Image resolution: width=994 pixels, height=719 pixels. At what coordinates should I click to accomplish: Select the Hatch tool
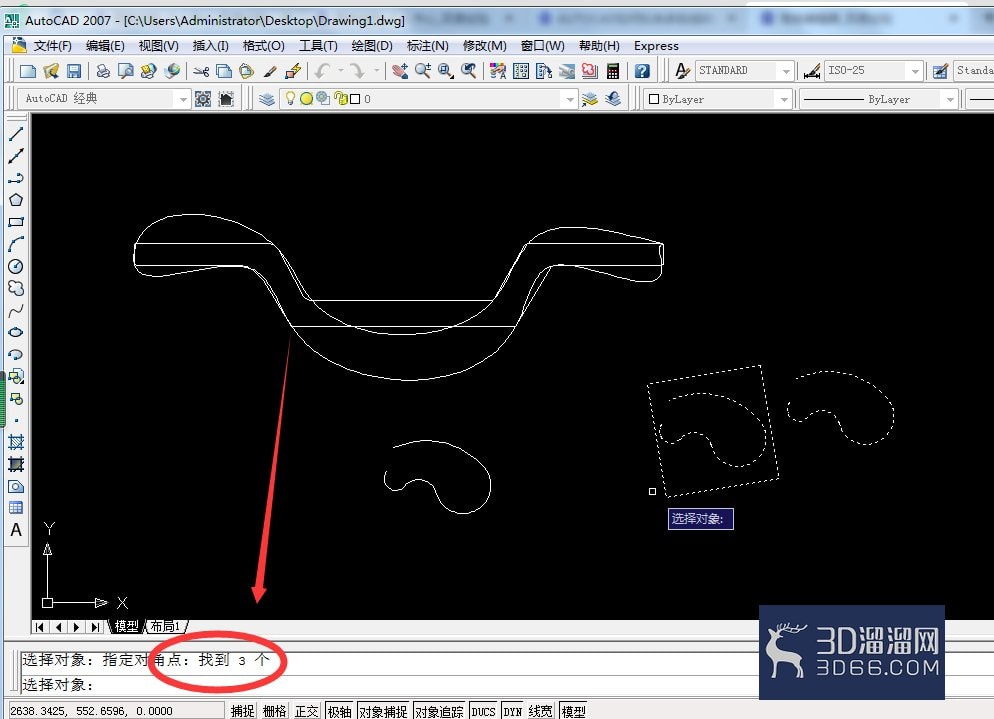(x=16, y=442)
